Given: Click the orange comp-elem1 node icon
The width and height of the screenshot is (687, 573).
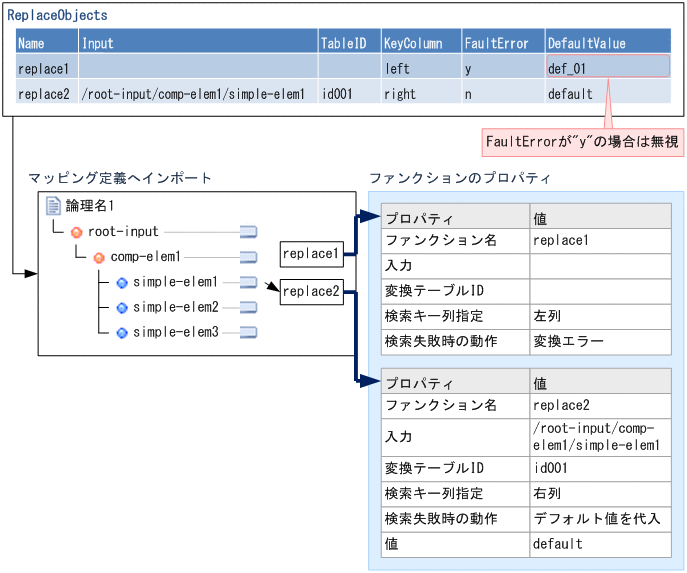Looking at the screenshot, I should [x=99, y=257].
